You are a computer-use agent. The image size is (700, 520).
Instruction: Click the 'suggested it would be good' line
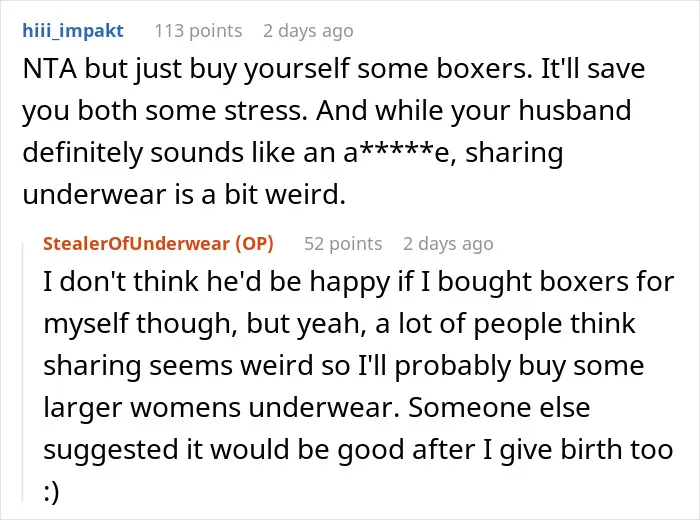[x=358, y=449]
